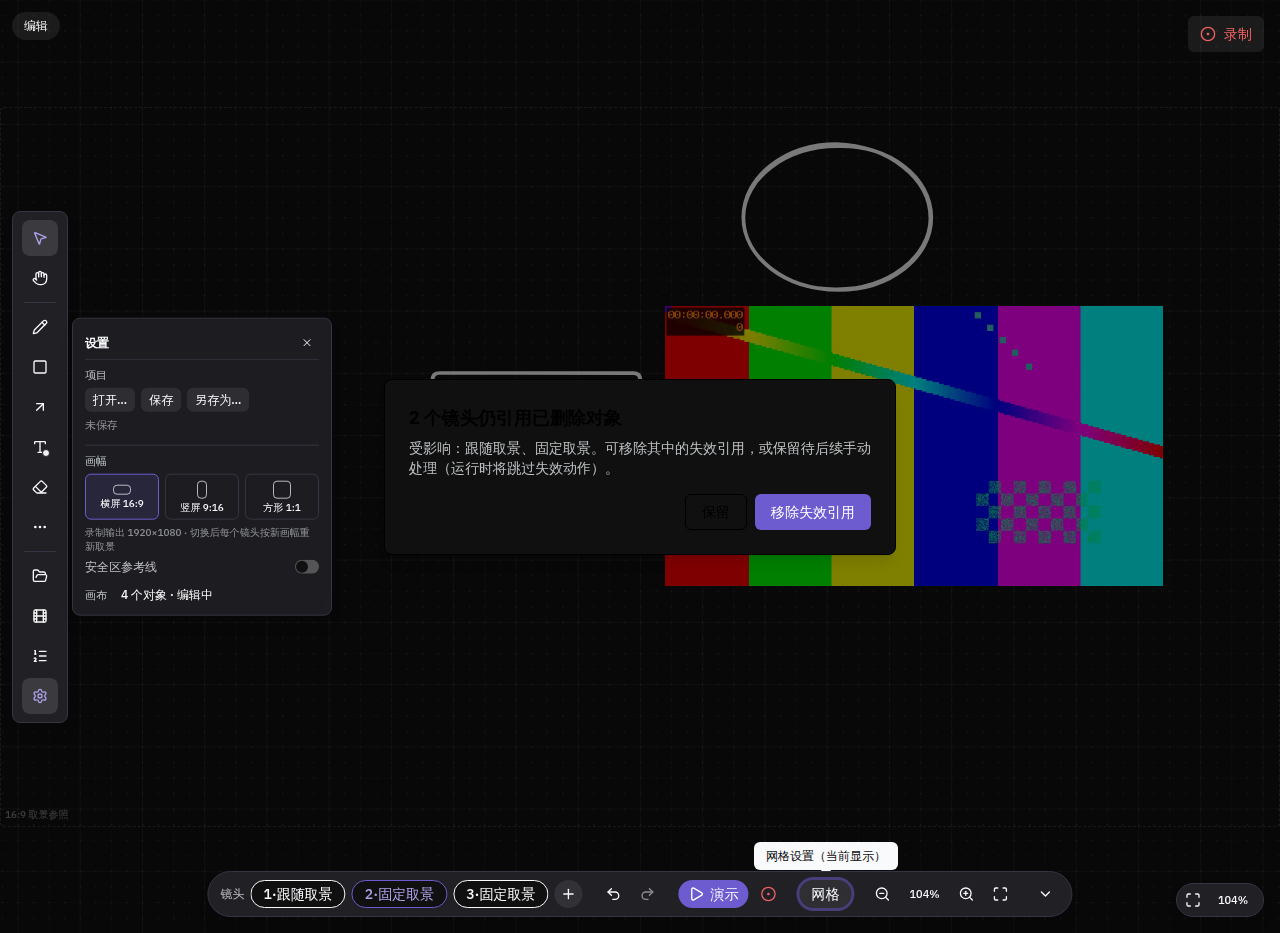Switch to shot 3·固定取景
This screenshot has width=1280, height=933.
(501, 894)
